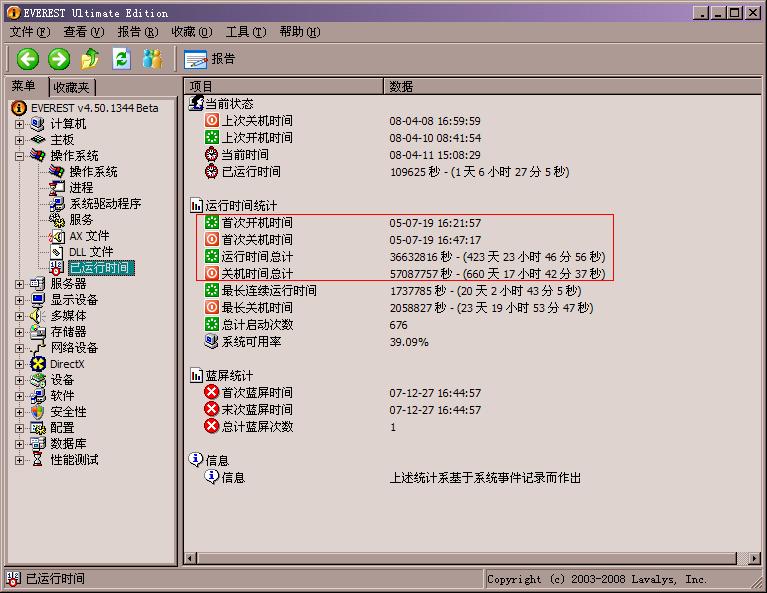Open the 报告(R) menu

tap(138, 32)
